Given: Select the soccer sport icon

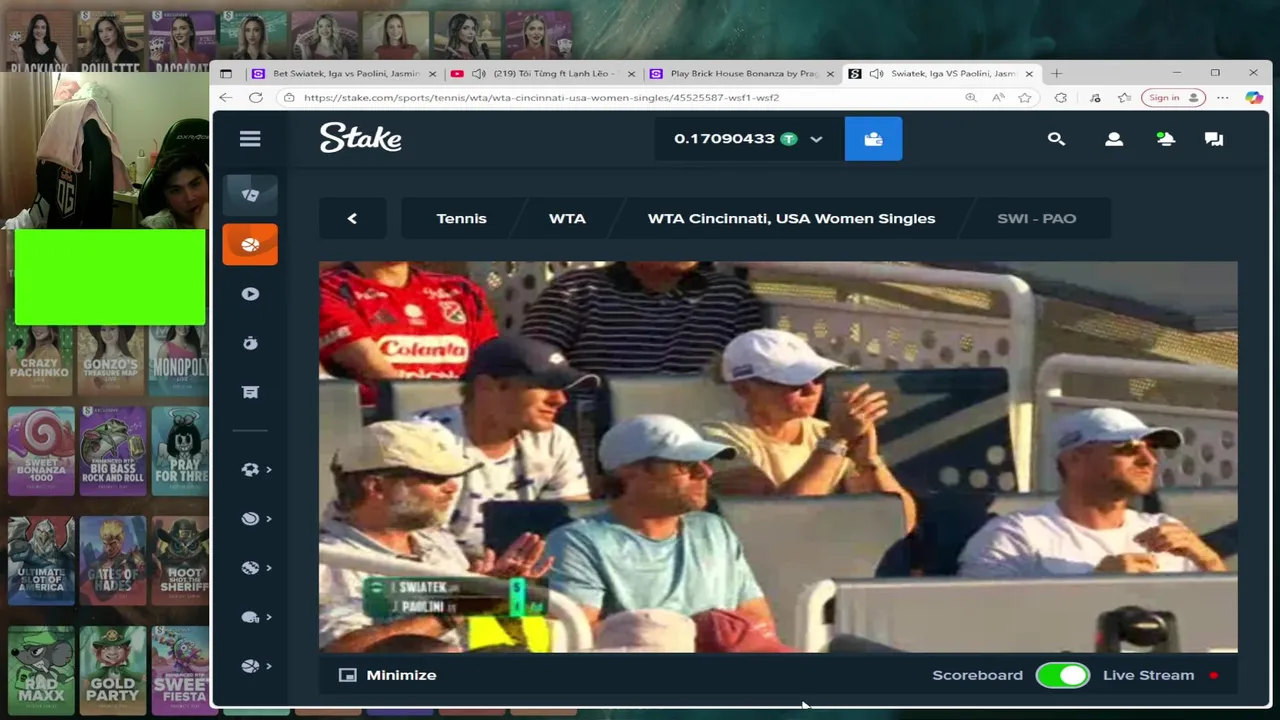Looking at the screenshot, I should 250,469.
